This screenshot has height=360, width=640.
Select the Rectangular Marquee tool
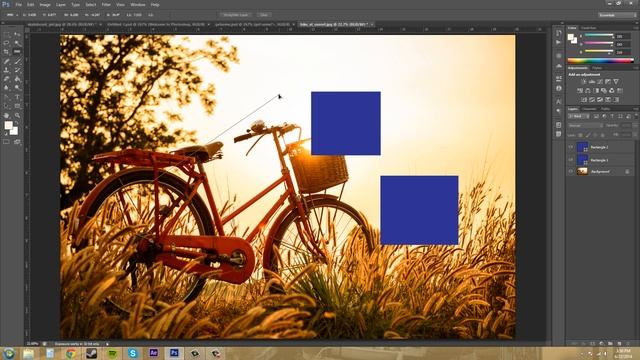tap(7, 35)
